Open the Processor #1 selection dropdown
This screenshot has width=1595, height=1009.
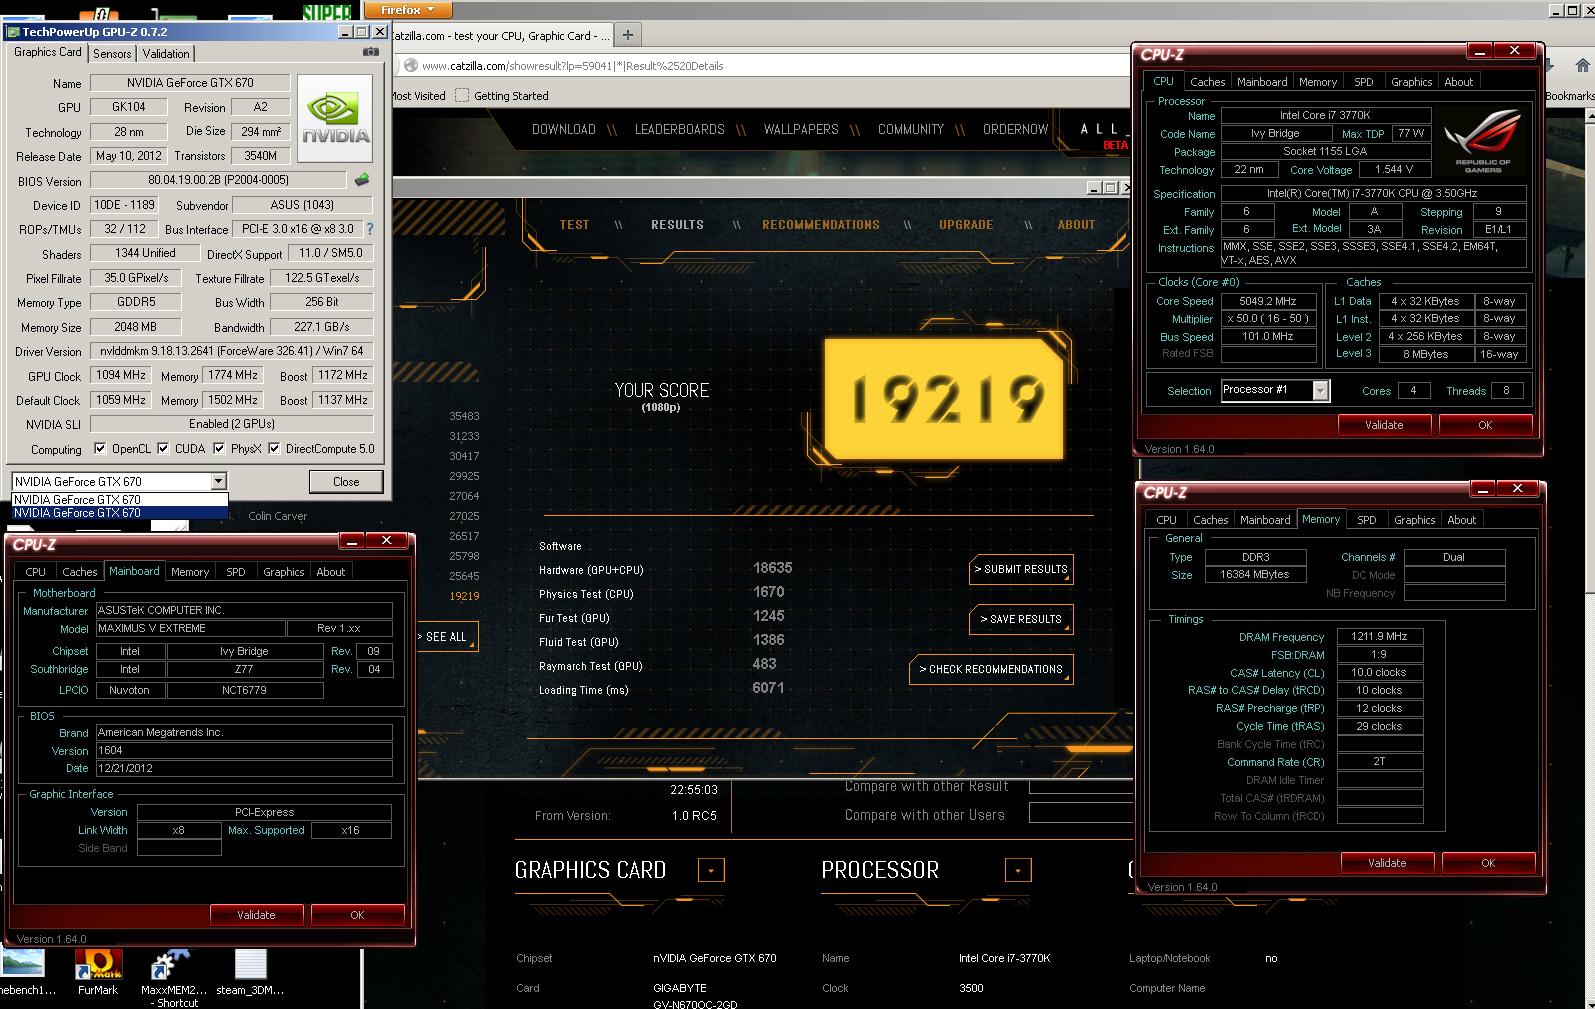(x=1320, y=391)
